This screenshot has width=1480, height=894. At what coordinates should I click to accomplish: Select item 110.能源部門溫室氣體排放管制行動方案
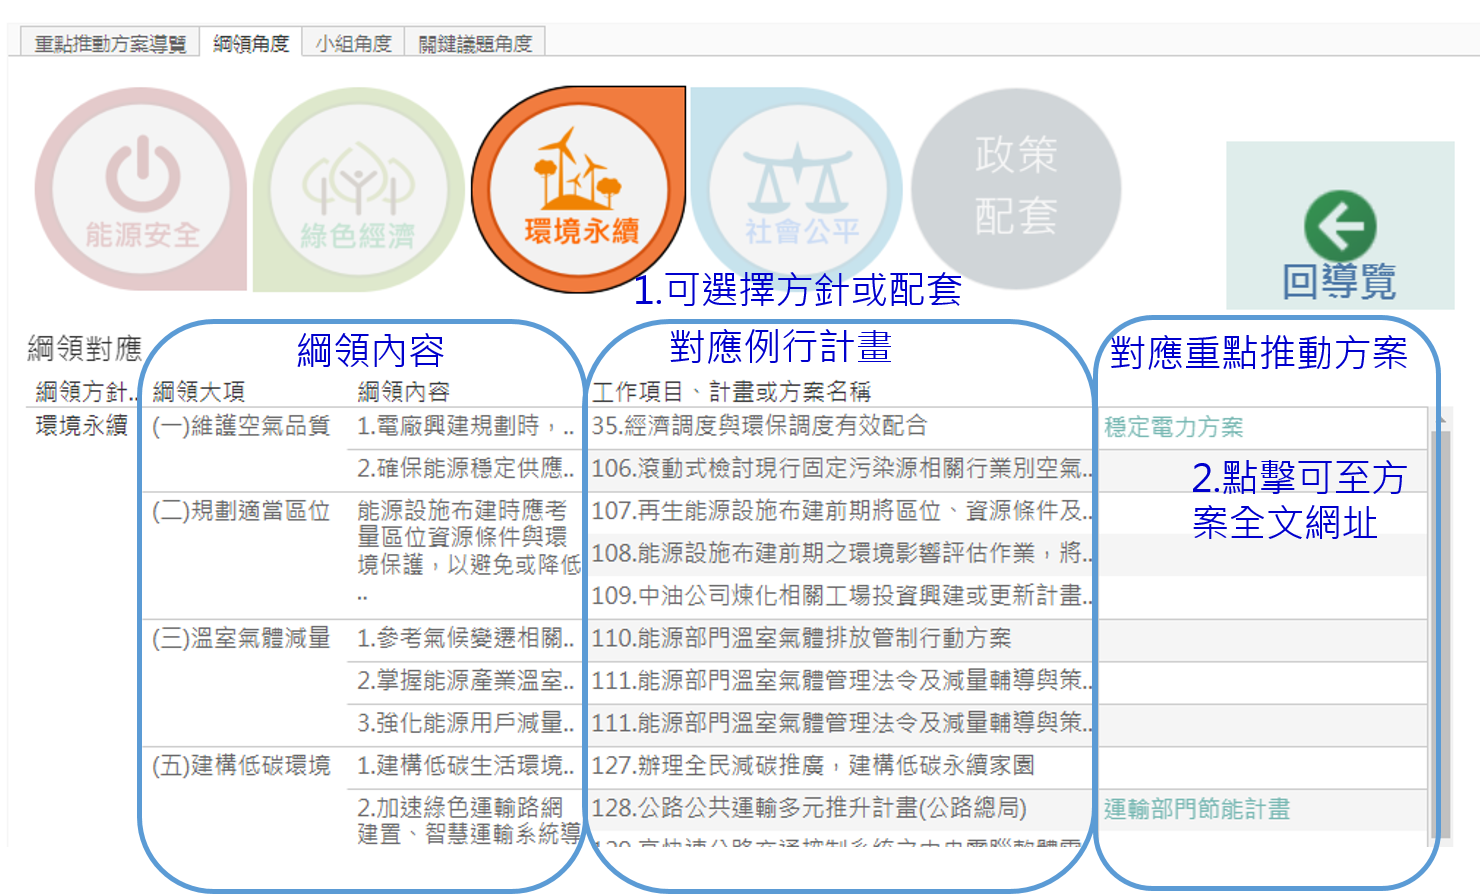(801, 638)
